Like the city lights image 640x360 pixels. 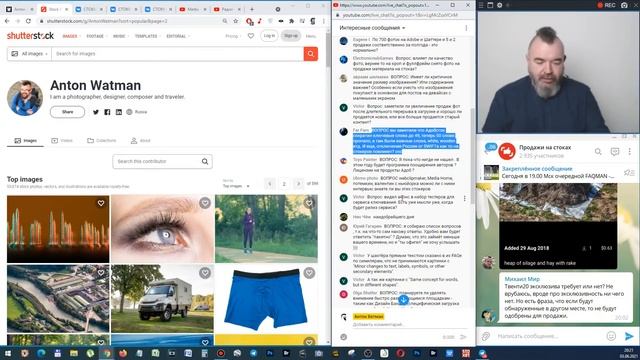101,203
